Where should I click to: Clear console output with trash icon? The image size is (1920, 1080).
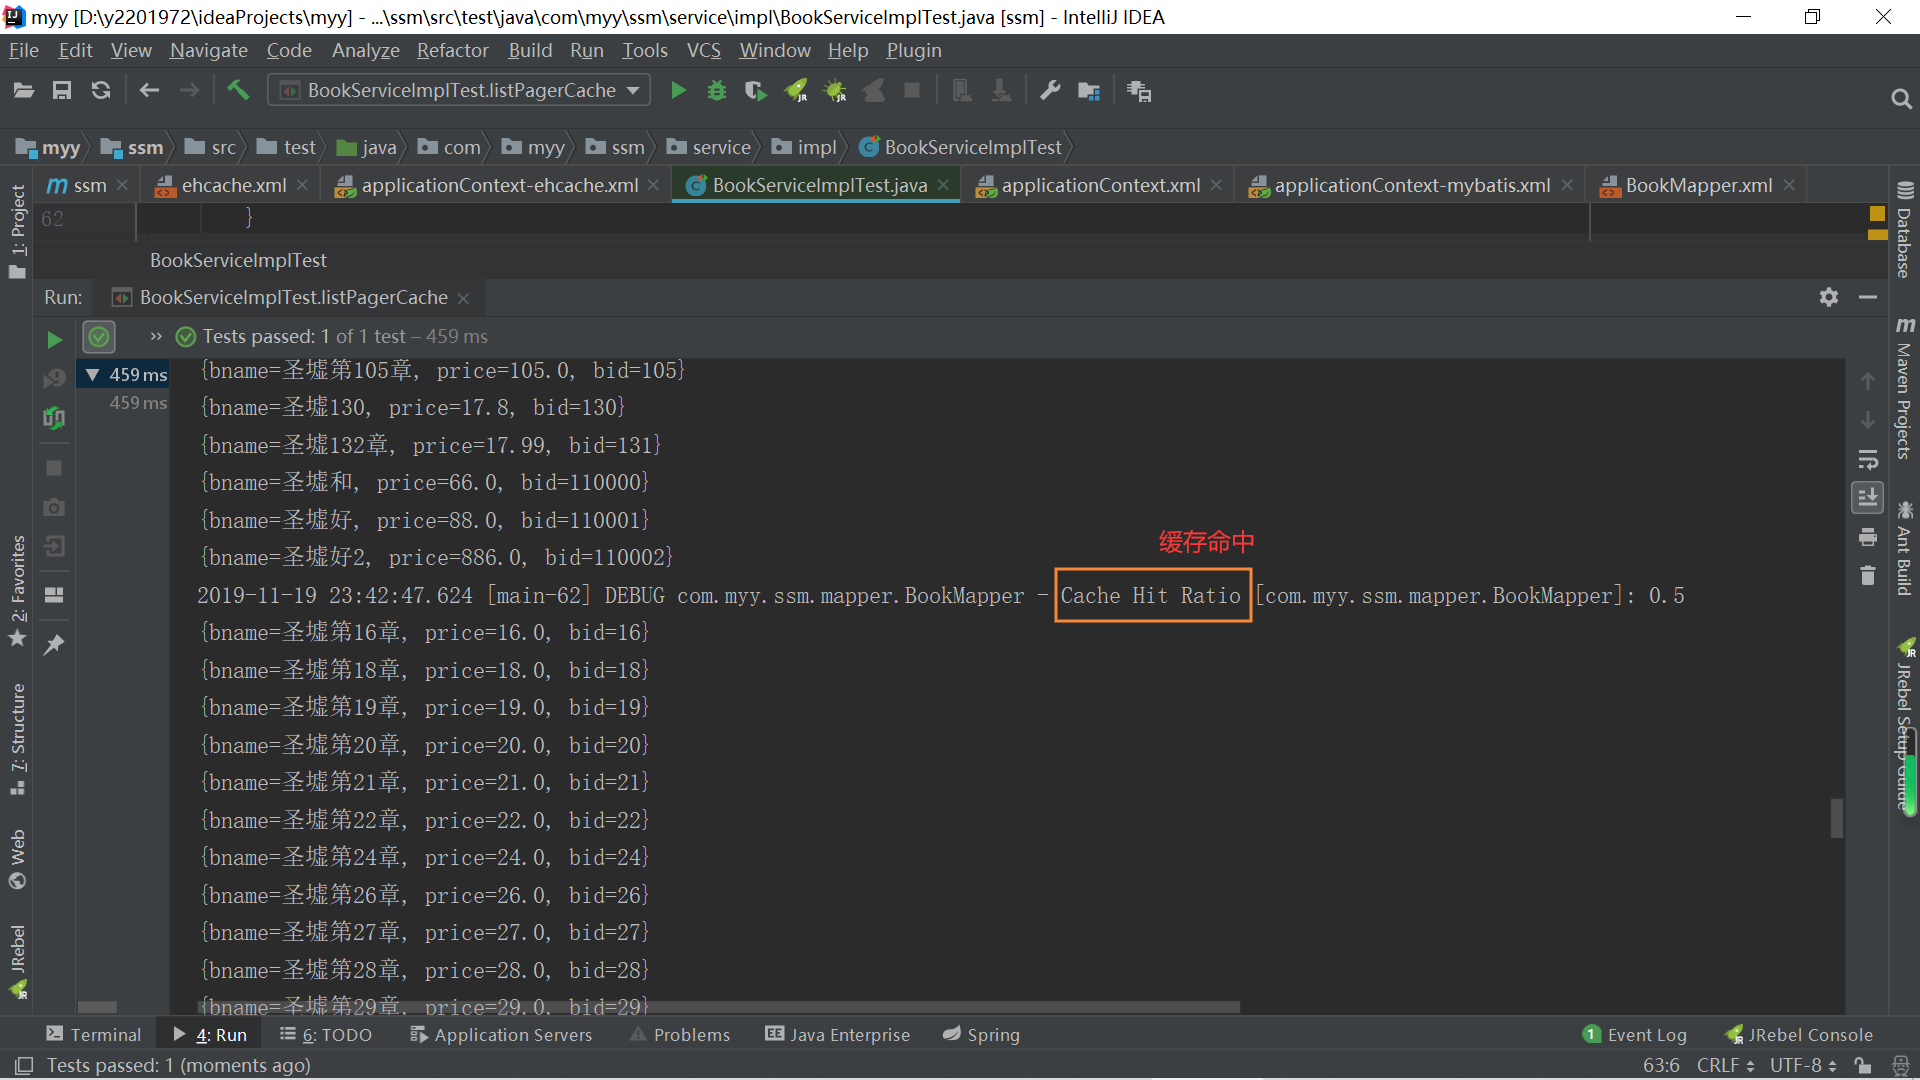tap(1867, 576)
